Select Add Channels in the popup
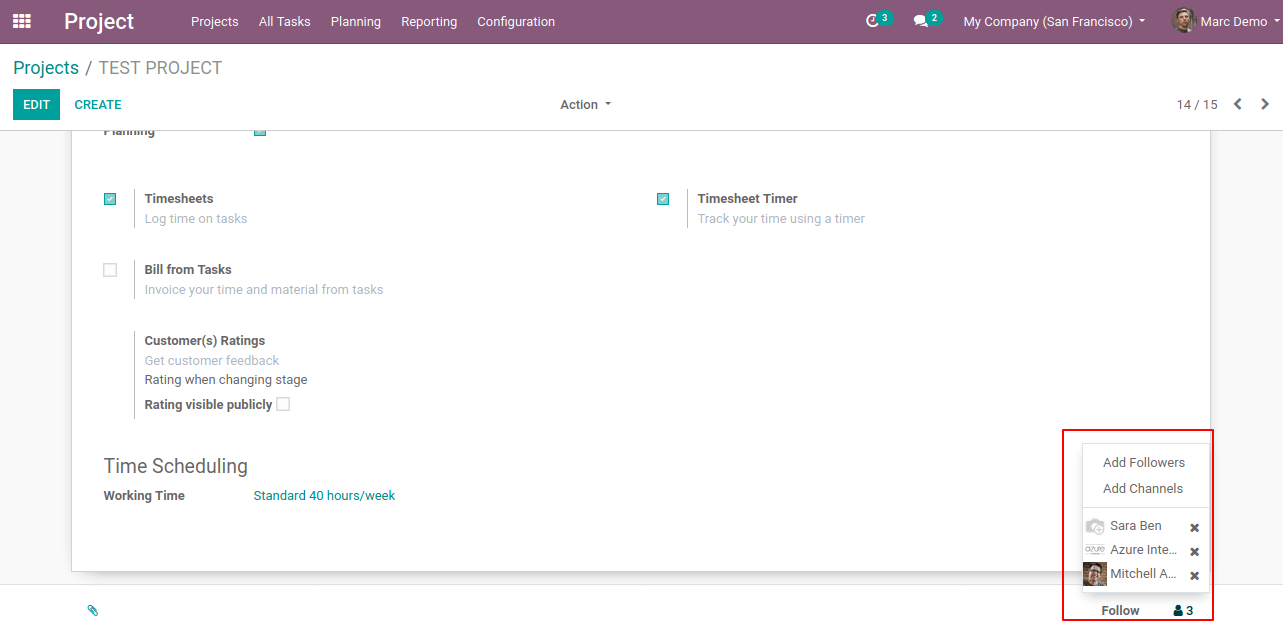1283x637 pixels. 1143,488
